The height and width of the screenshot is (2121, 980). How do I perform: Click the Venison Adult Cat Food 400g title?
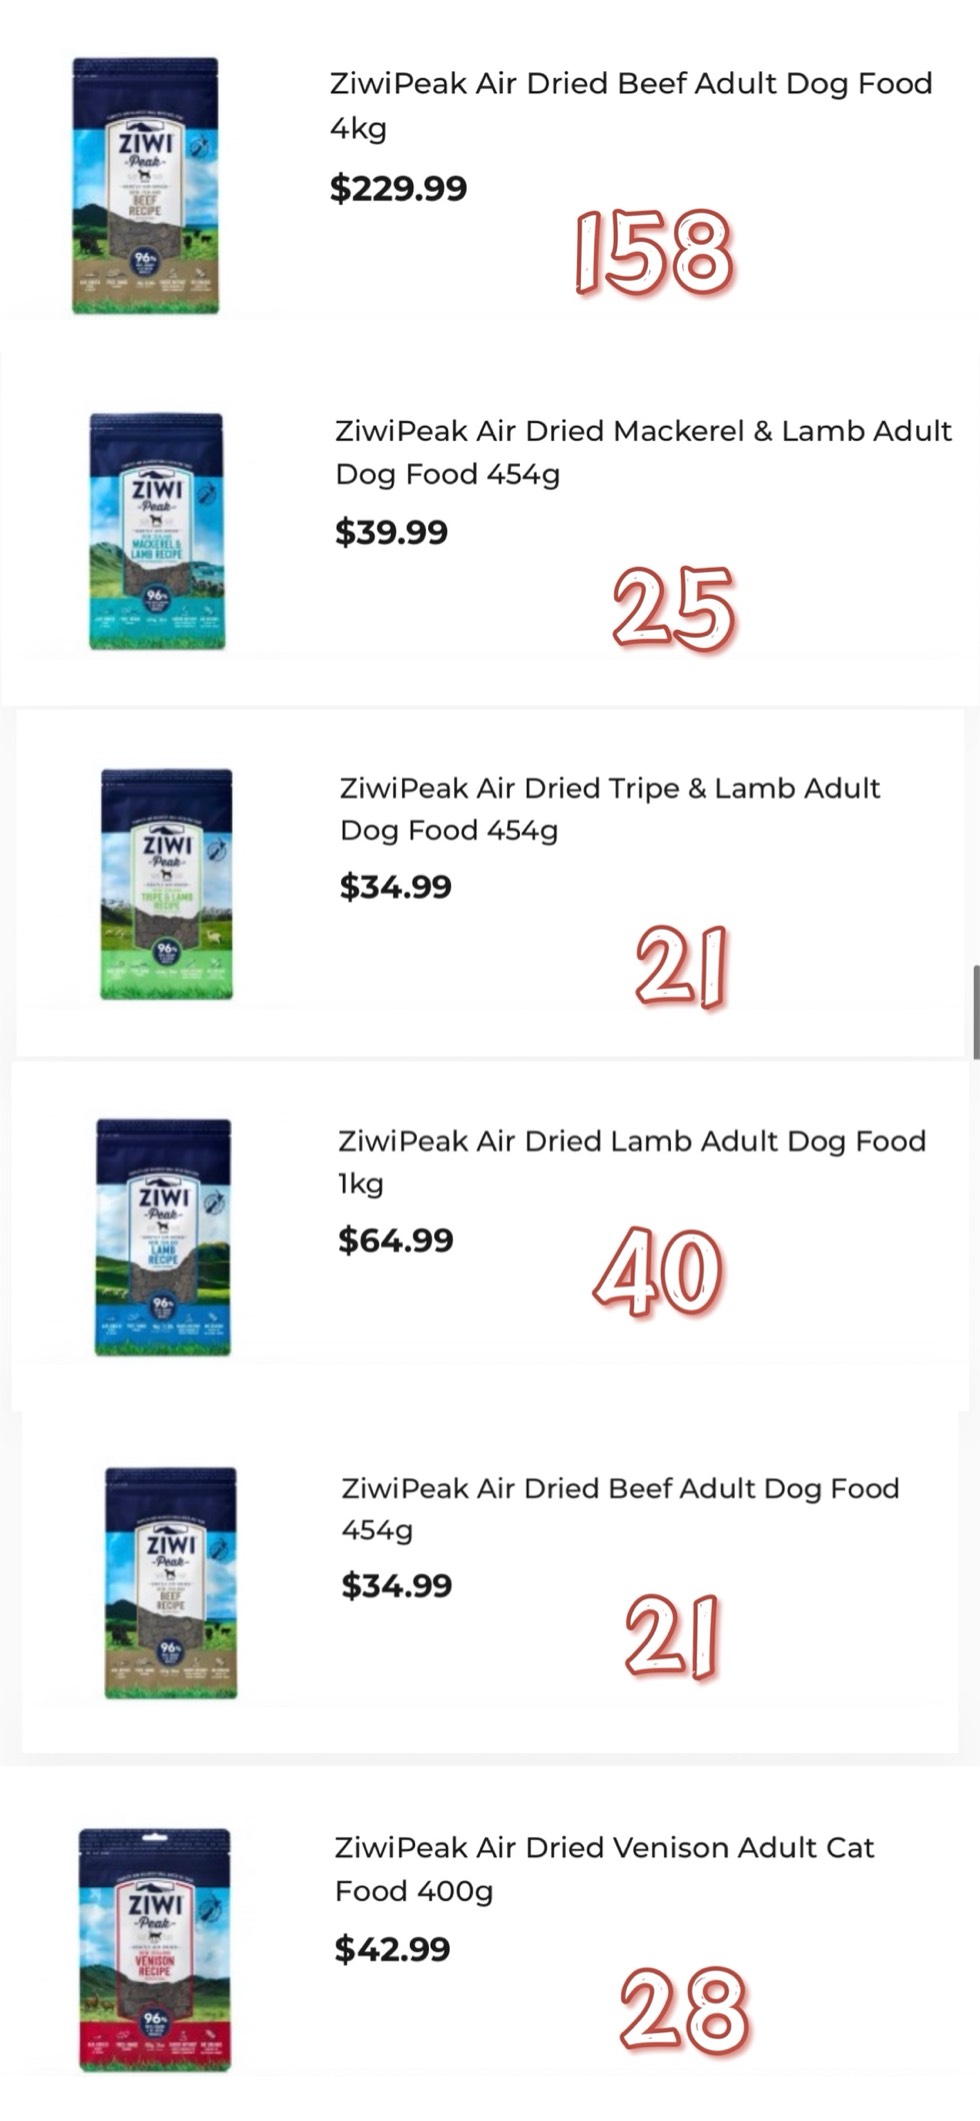(x=604, y=1869)
